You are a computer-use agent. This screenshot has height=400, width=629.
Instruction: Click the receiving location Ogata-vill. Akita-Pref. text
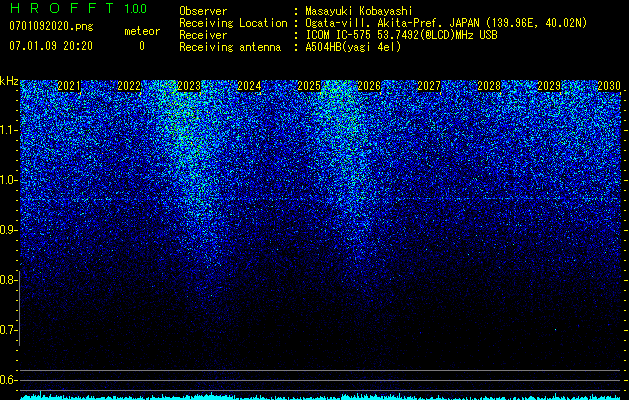pos(446,23)
